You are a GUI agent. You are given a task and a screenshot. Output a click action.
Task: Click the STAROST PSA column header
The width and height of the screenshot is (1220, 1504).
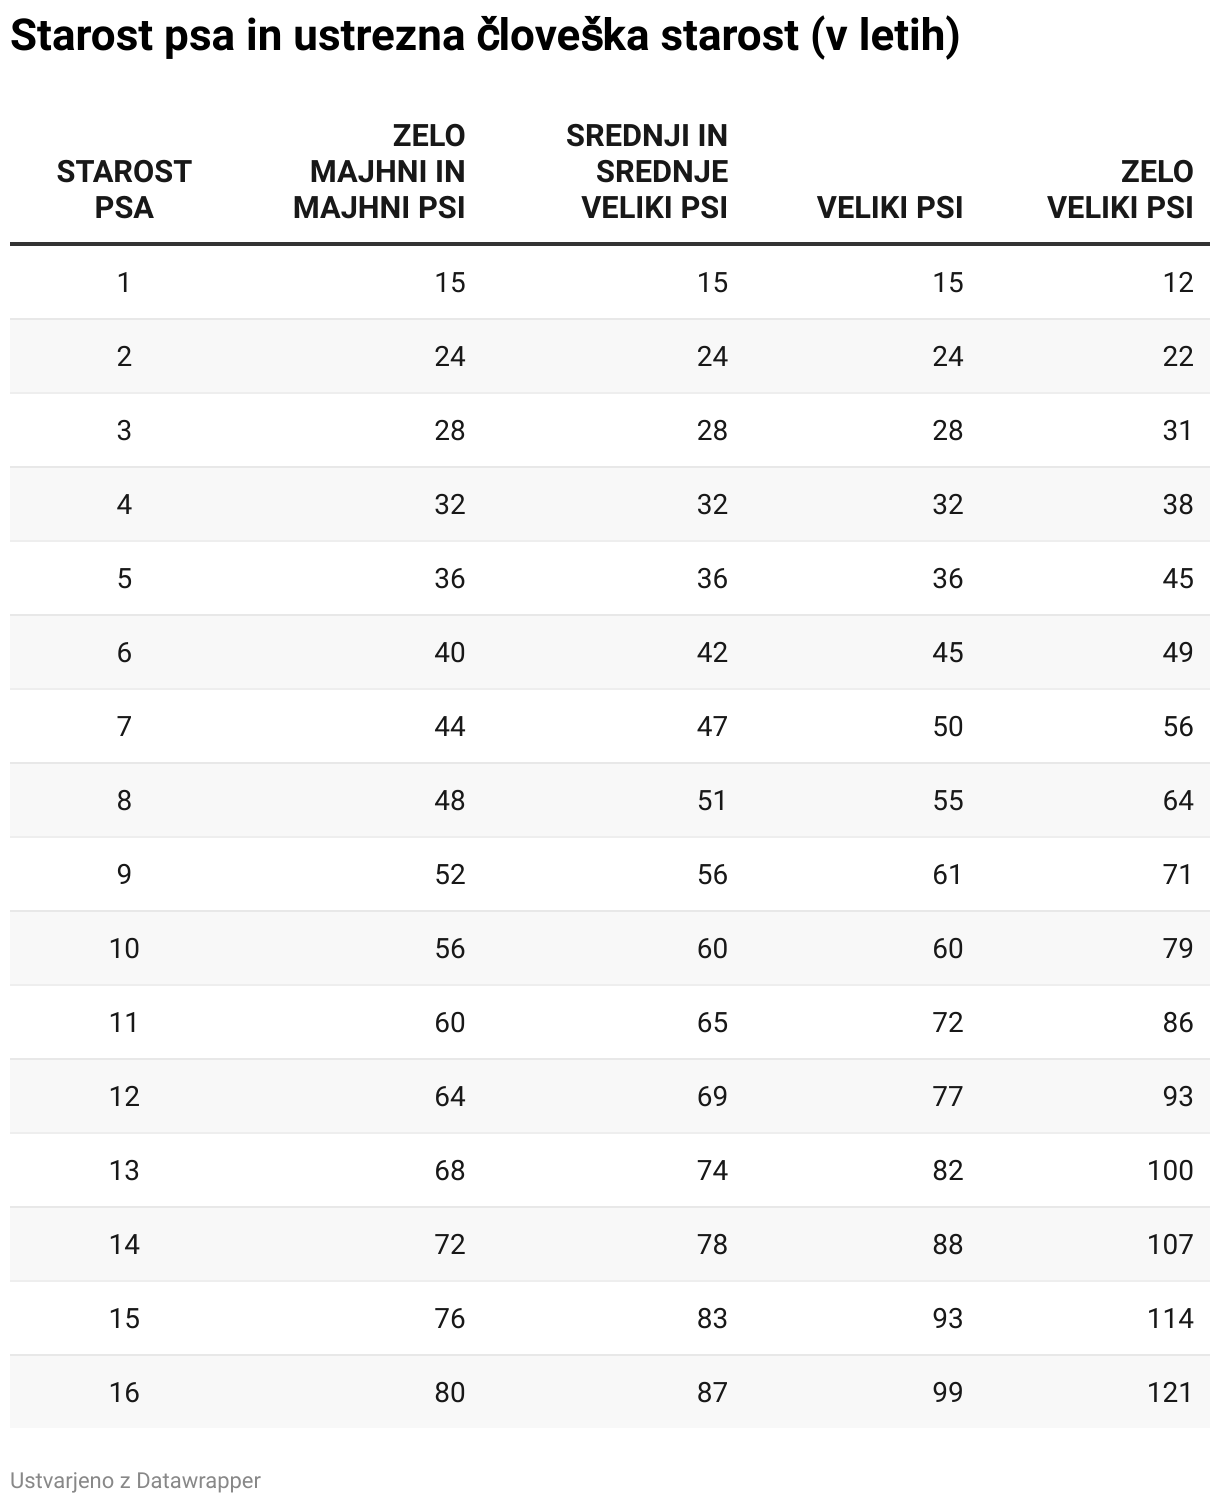[x=124, y=189]
